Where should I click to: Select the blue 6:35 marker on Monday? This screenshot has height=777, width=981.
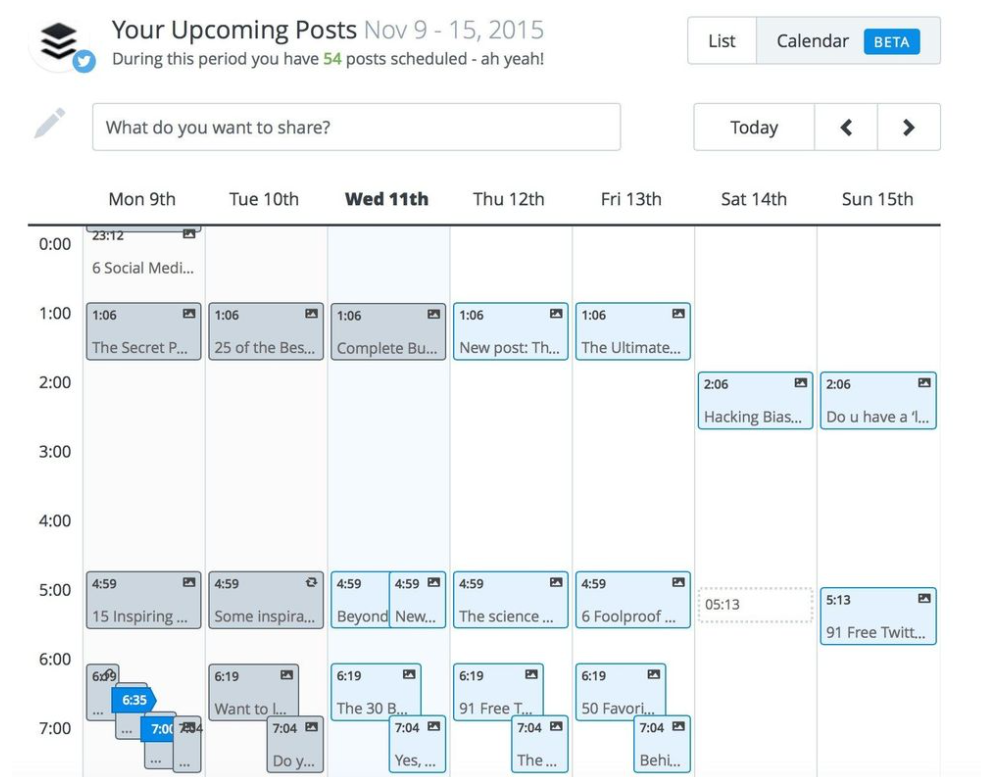(134, 700)
